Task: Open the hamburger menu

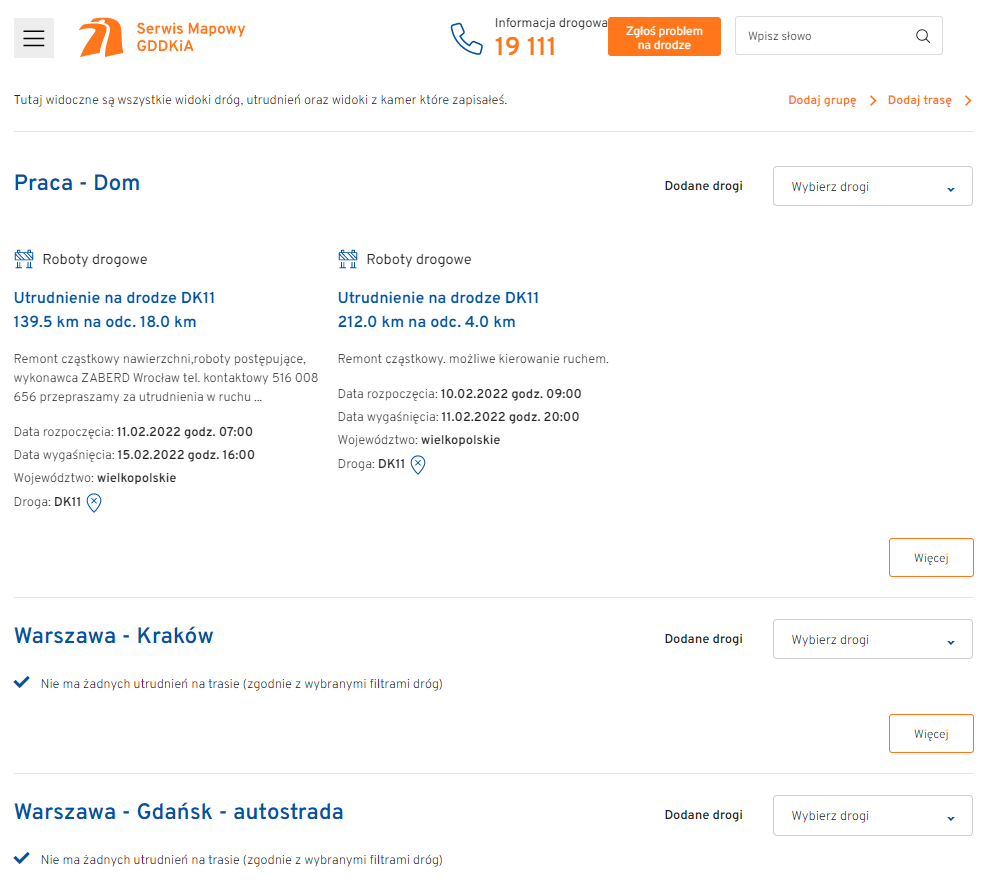Action: (x=34, y=38)
